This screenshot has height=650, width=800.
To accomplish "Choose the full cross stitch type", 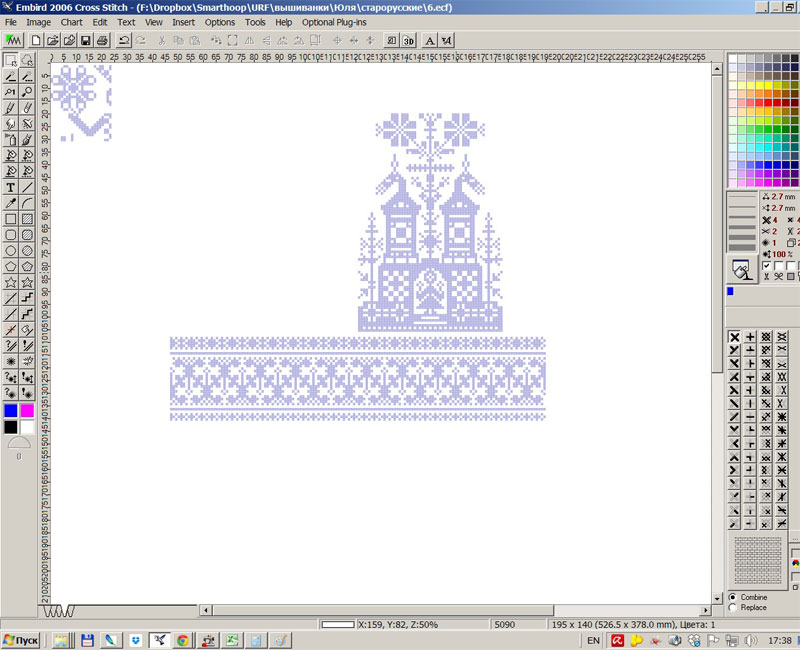I will pyautogui.click(x=734, y=339).
